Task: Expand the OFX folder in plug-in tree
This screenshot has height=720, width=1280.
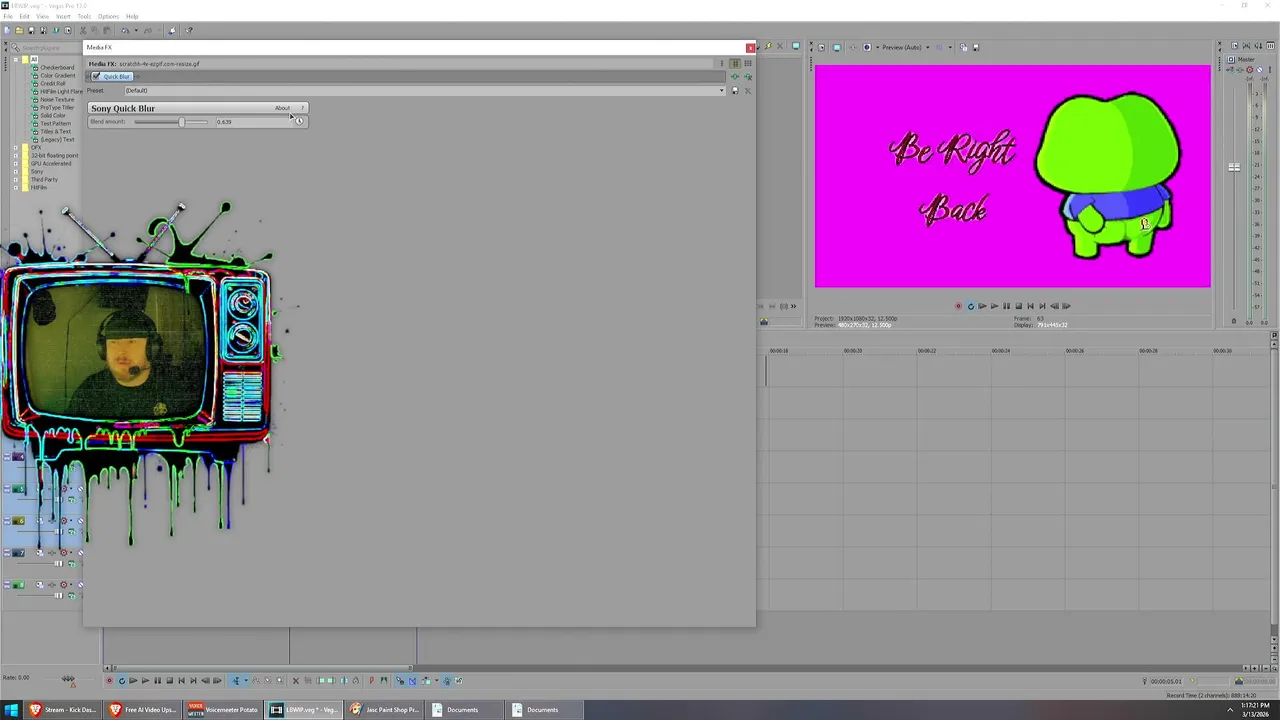Action: pos(15,148)
